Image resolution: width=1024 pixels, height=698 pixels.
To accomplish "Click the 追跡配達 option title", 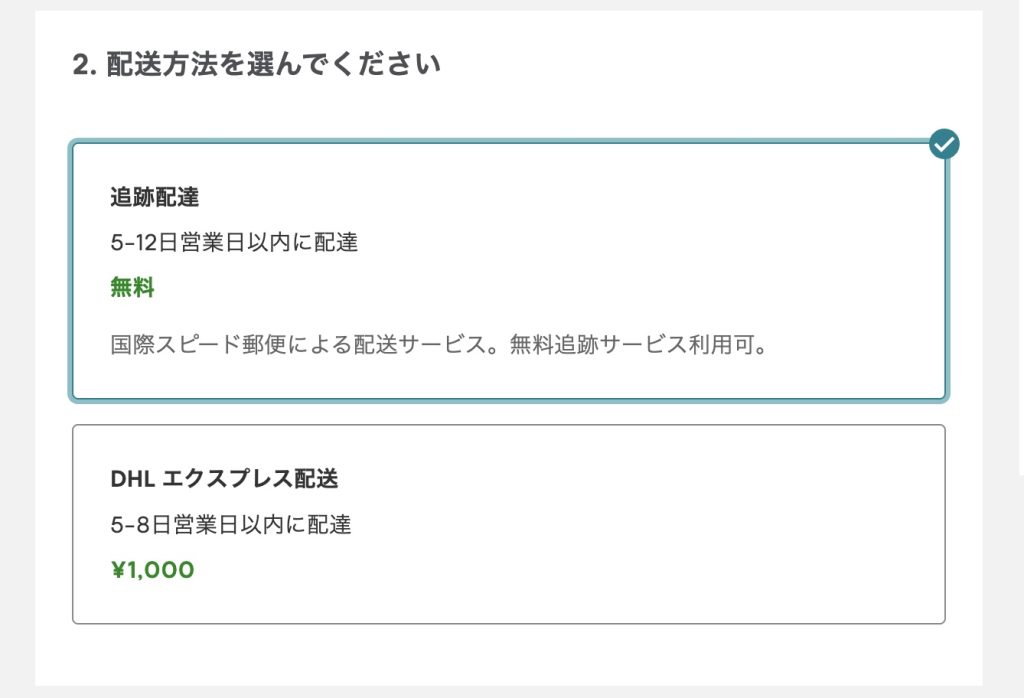I will coord(154,197).
